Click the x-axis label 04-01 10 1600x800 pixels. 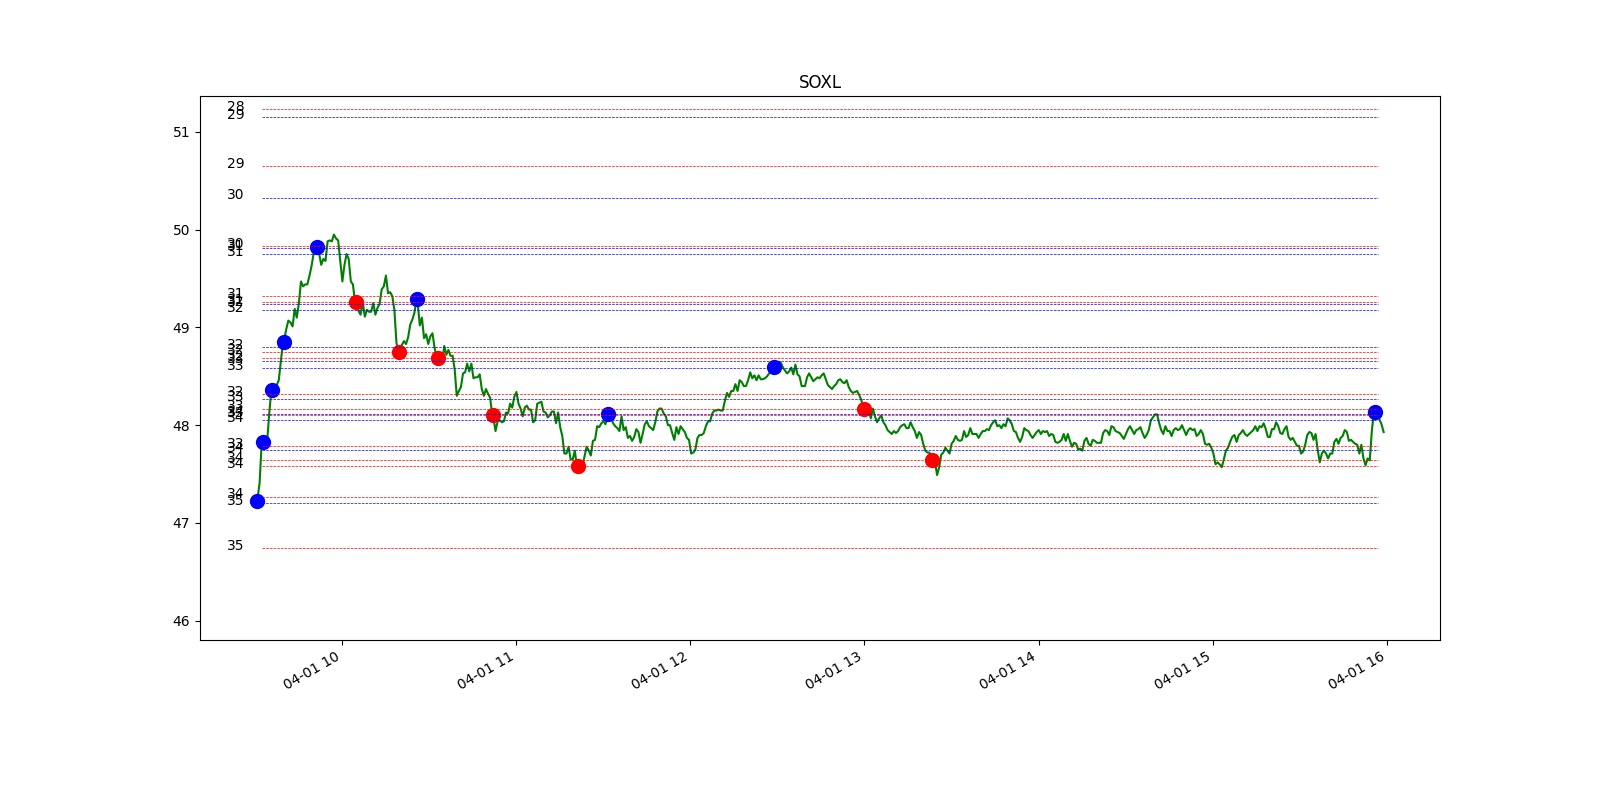pos(312,669)
